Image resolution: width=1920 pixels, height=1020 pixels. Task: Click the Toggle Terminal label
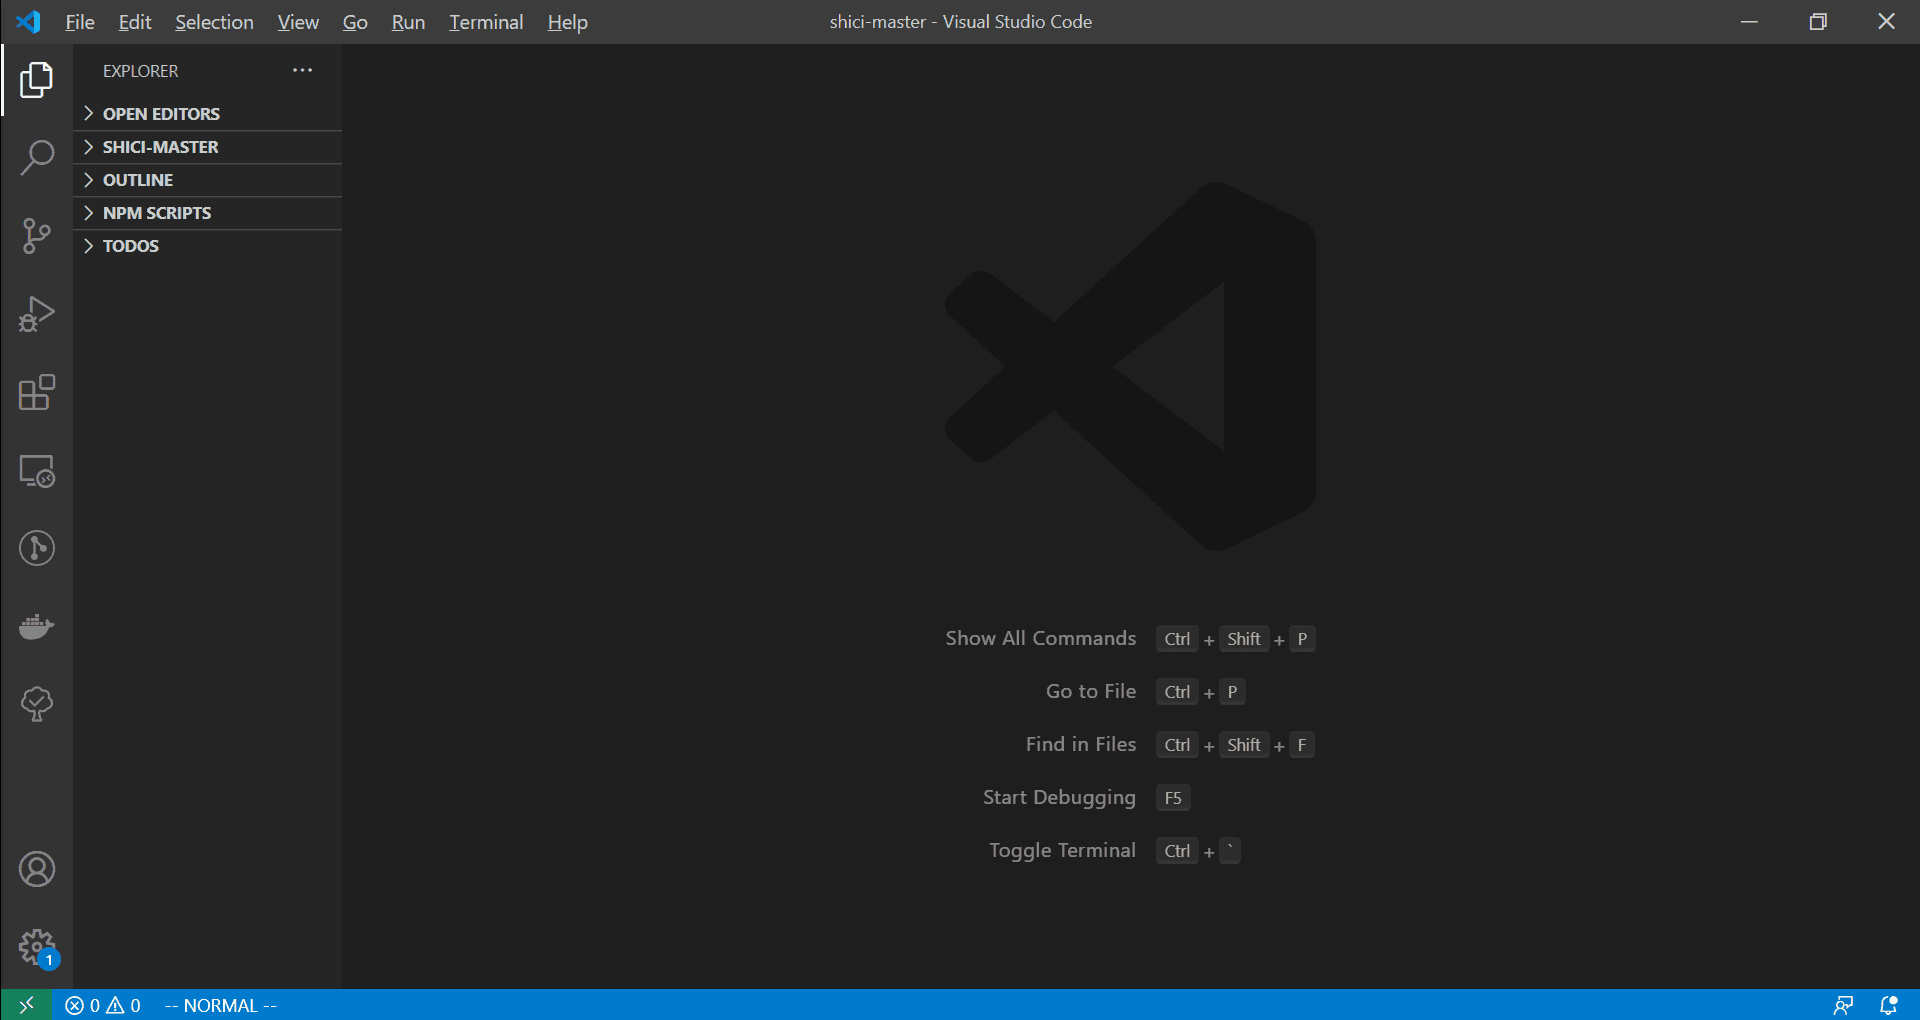pyautogui.click(x=1062, y=850)
